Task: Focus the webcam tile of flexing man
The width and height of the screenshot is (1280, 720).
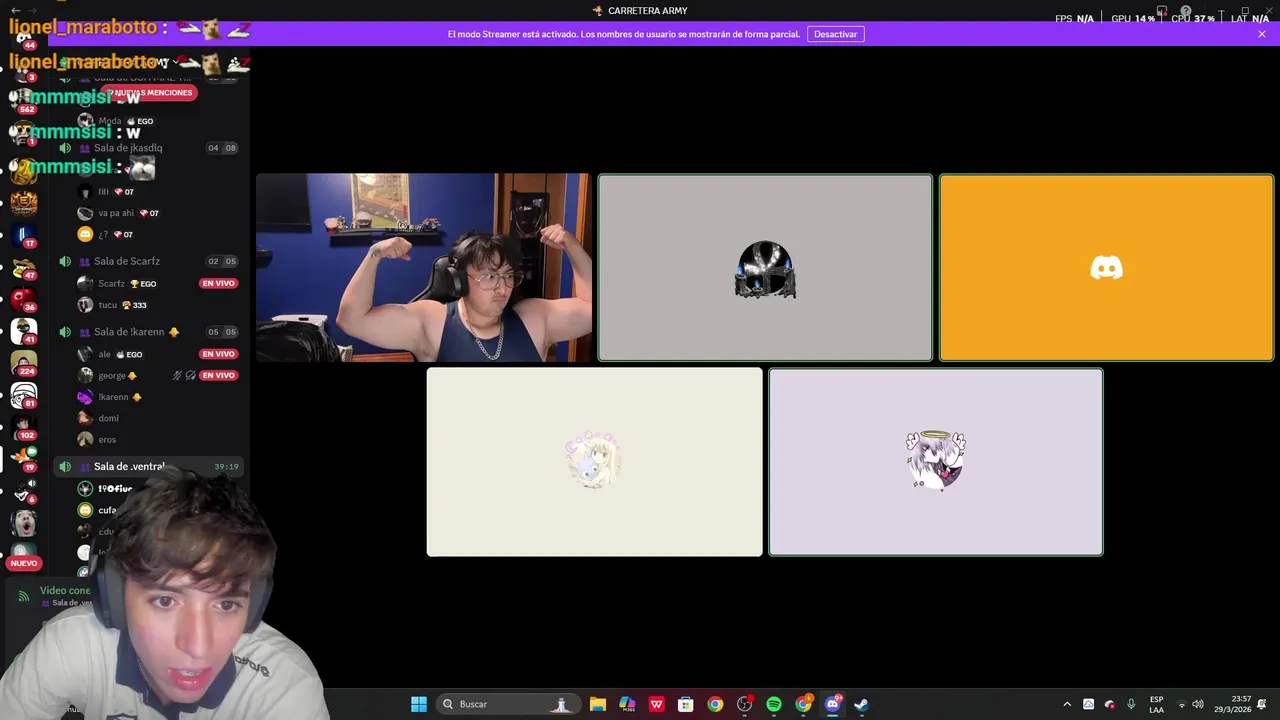Action: tap(424, 268)
